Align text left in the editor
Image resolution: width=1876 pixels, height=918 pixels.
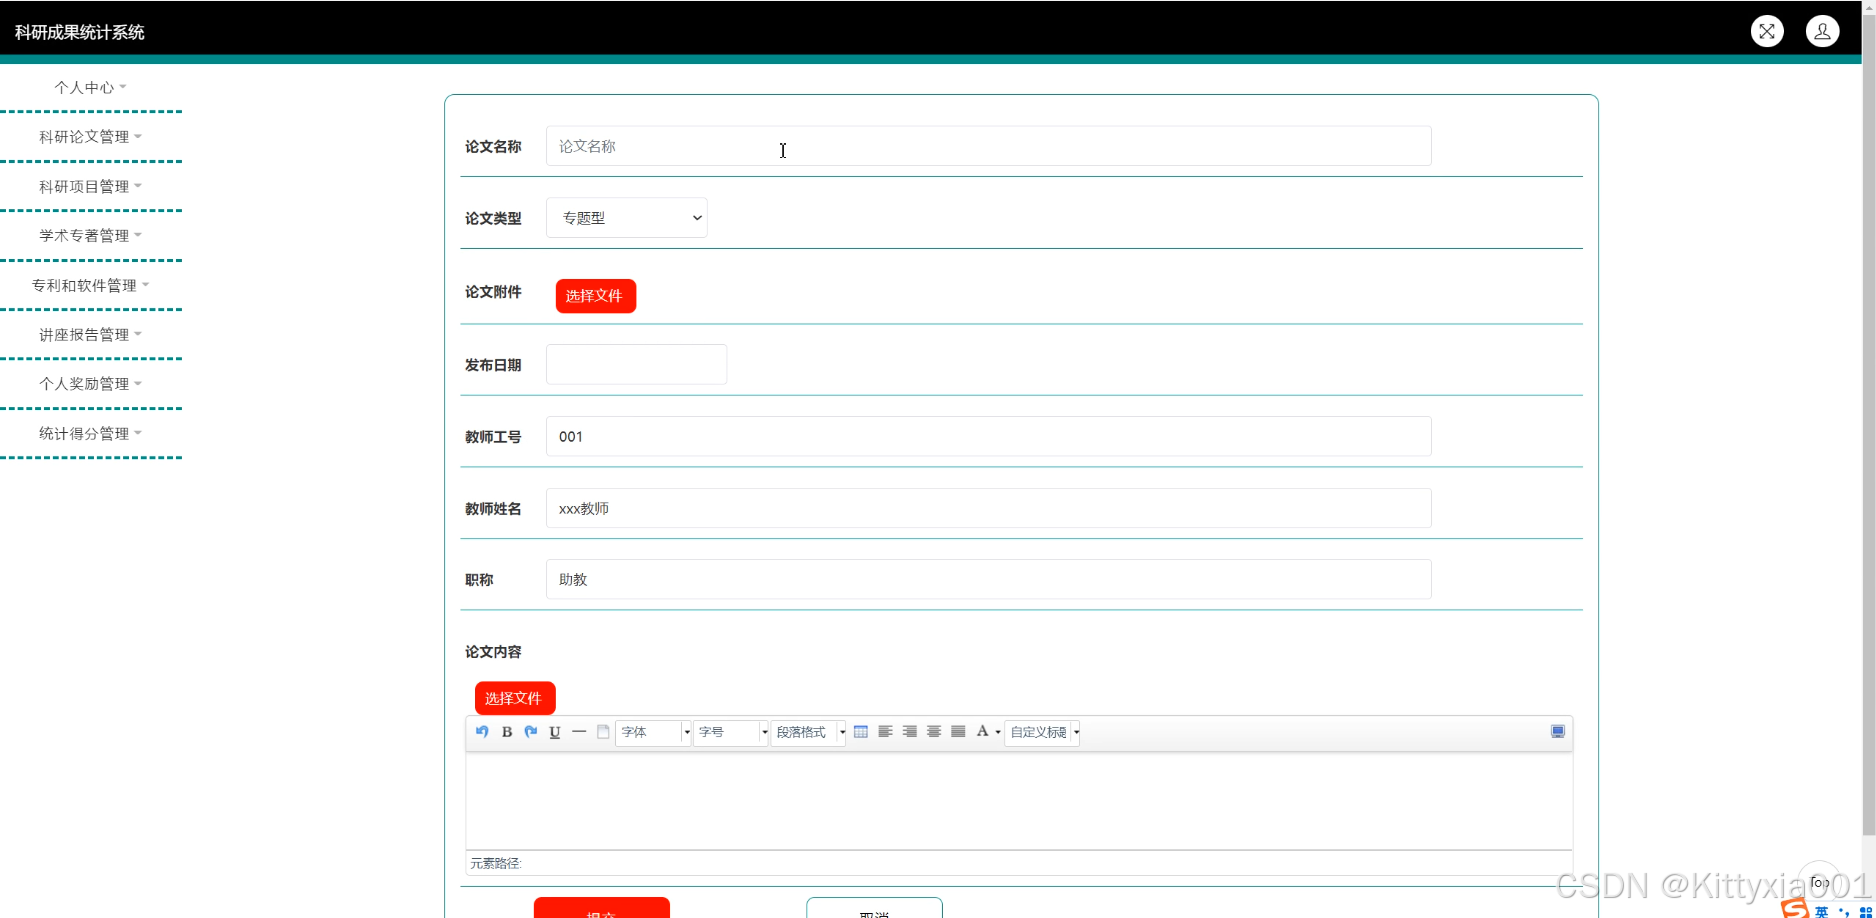tap(885, 732)
